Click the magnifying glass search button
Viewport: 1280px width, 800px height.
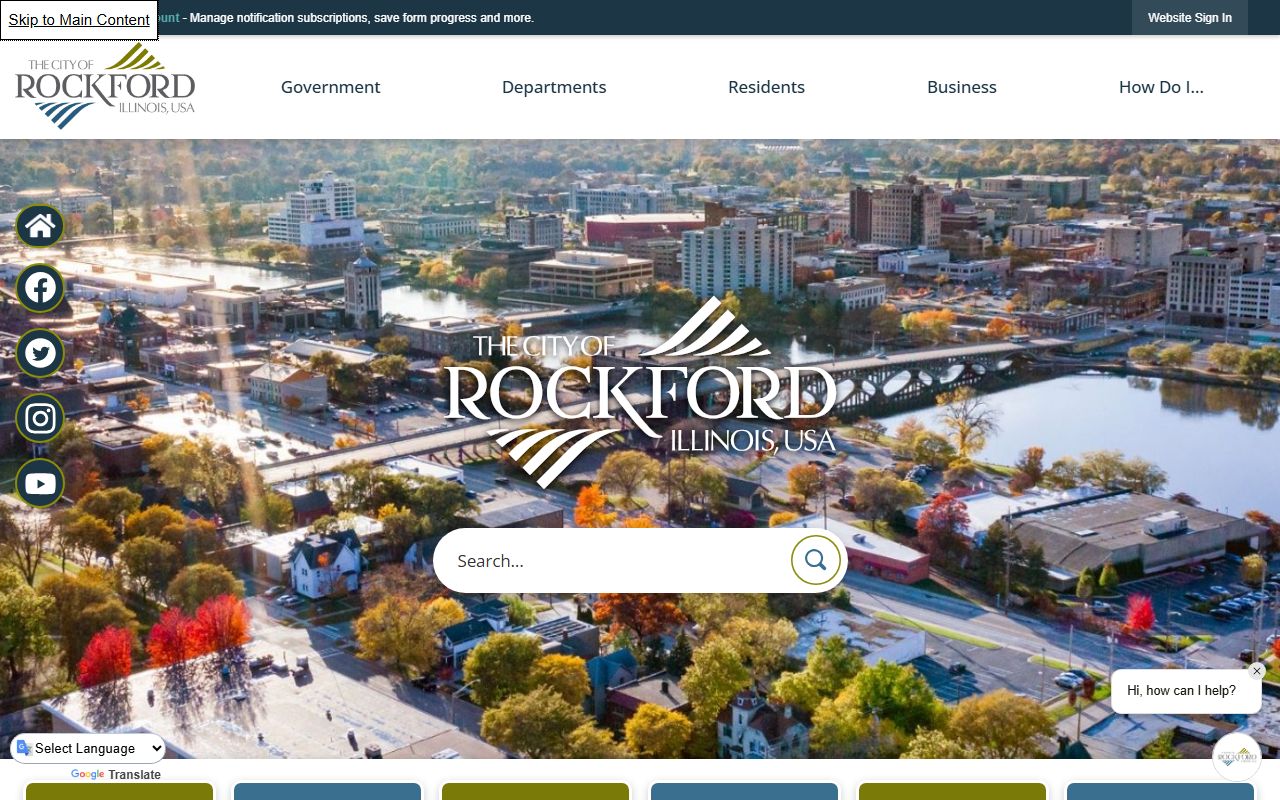coord(815,560)
